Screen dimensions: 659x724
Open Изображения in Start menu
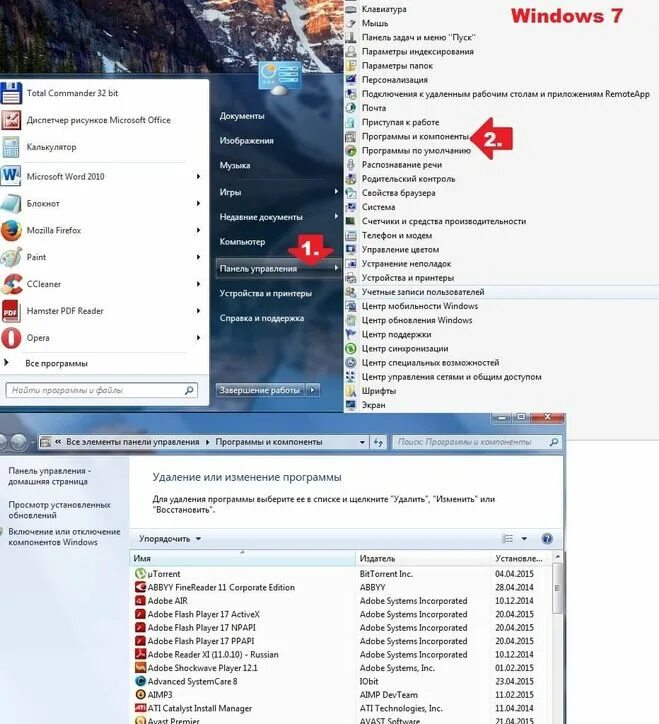coord(247,140)
